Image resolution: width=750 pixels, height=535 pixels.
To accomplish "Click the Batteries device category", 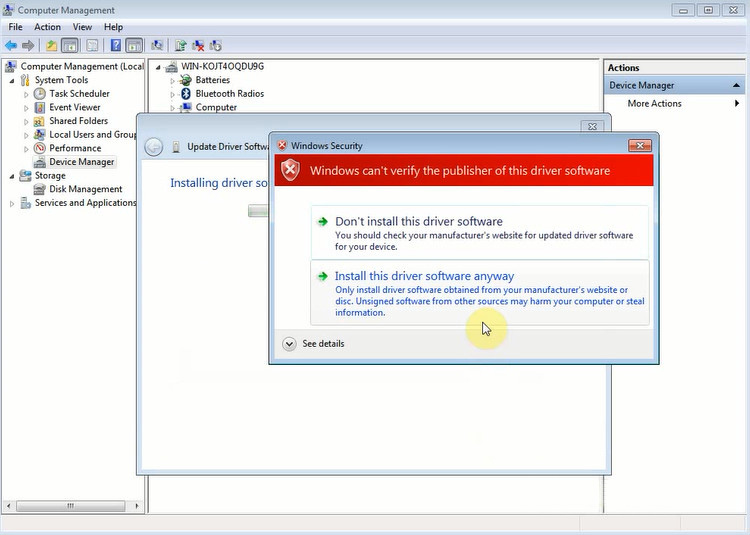I will coord(212,80).
